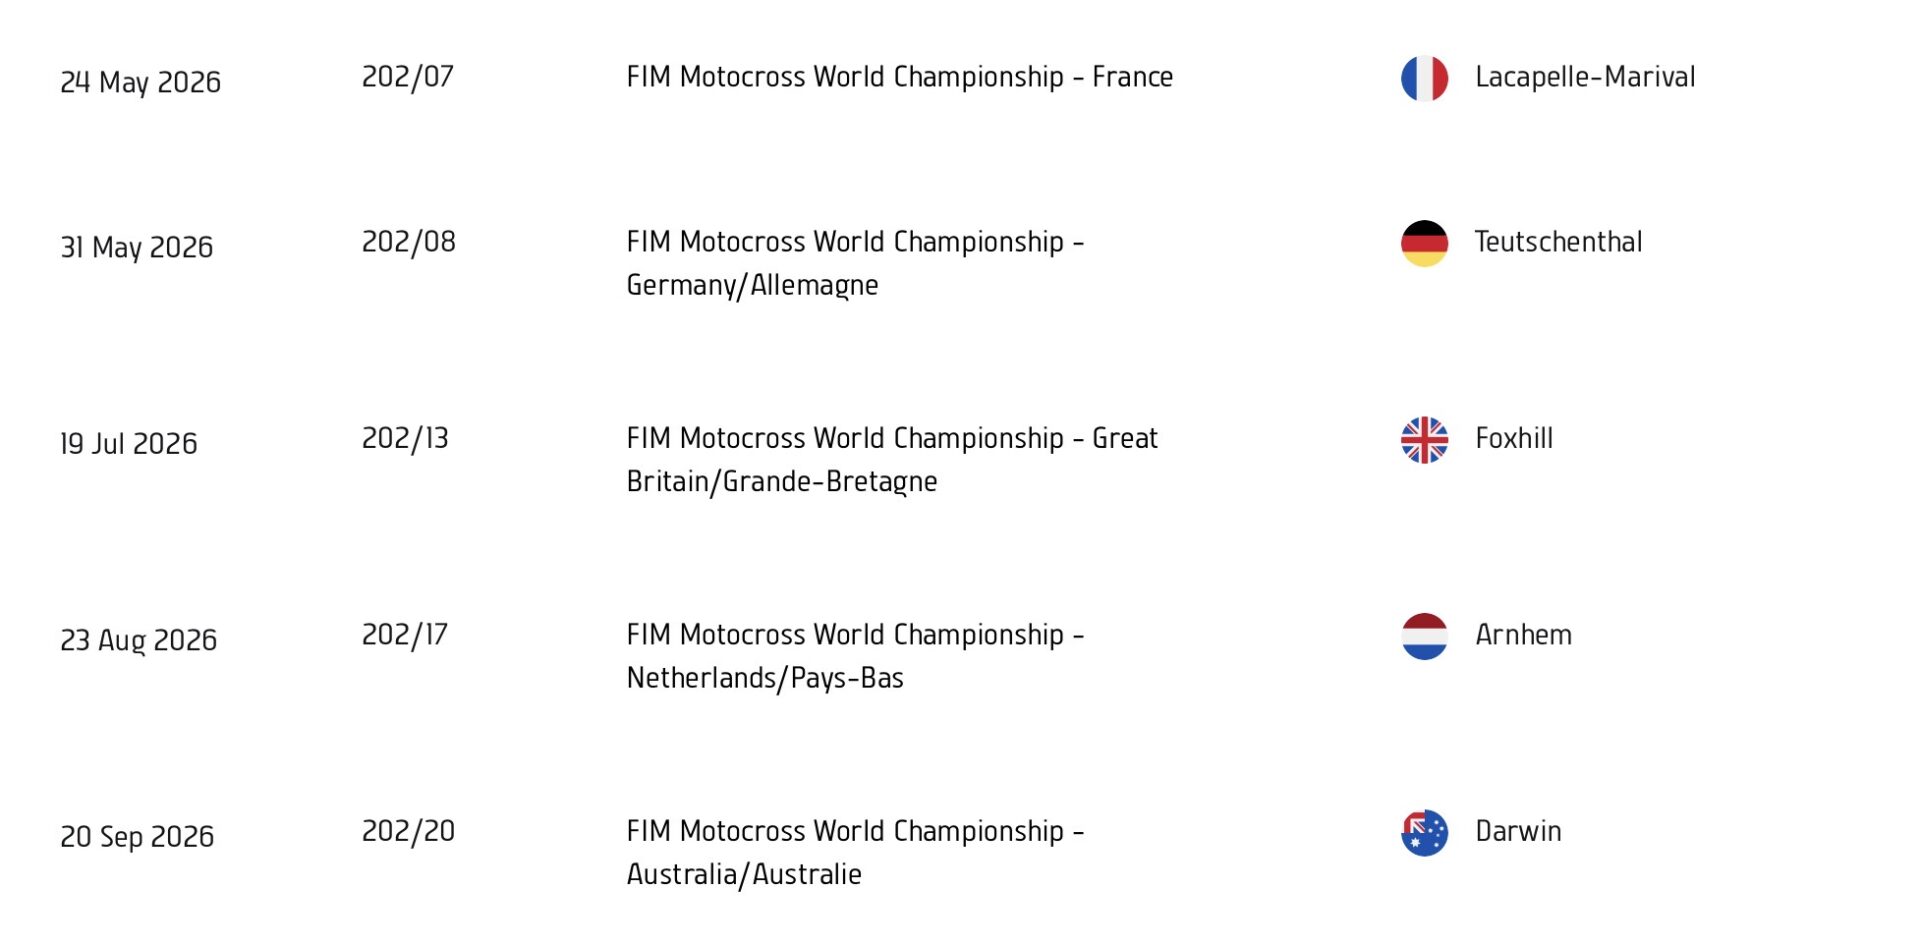Click the Germany flag icon

(1424, 243)
